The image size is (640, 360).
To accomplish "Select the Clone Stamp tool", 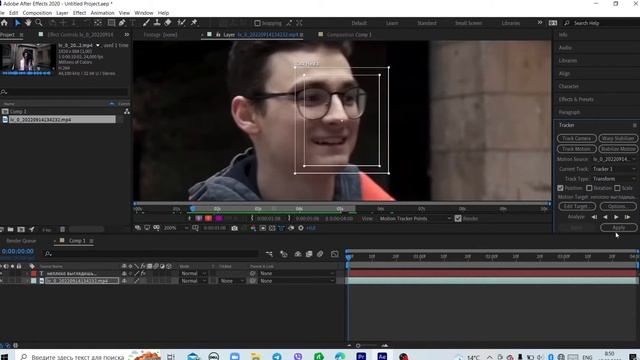I will 157,23.
